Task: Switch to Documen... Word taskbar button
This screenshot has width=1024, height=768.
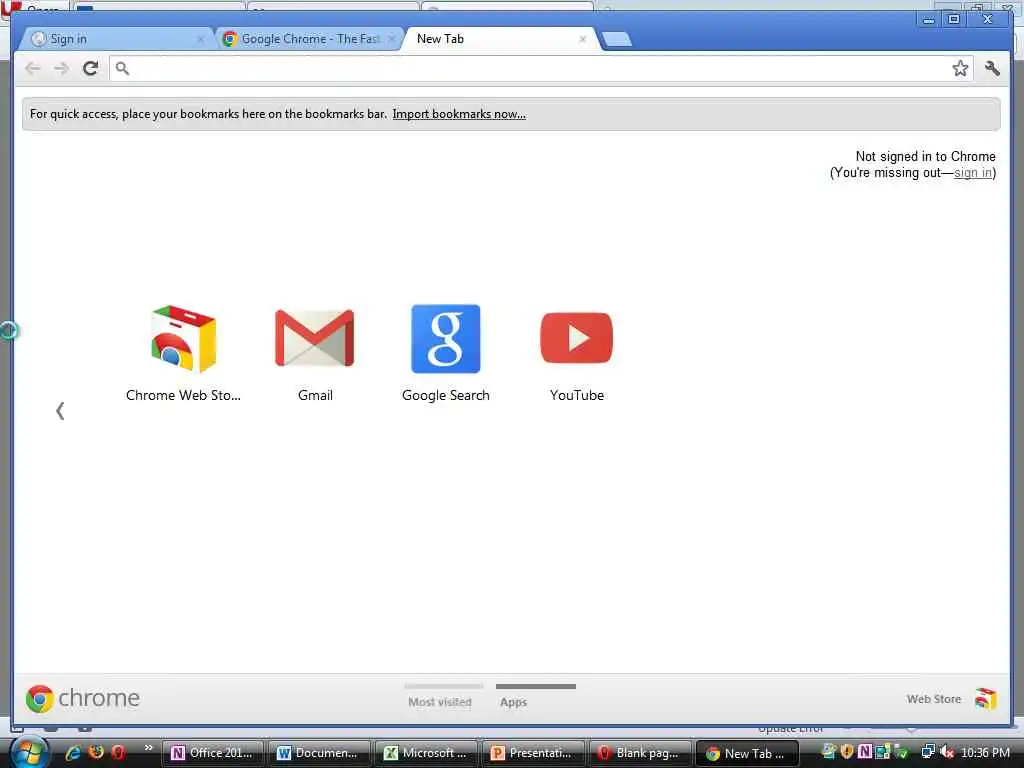Action: click(319, 753)
